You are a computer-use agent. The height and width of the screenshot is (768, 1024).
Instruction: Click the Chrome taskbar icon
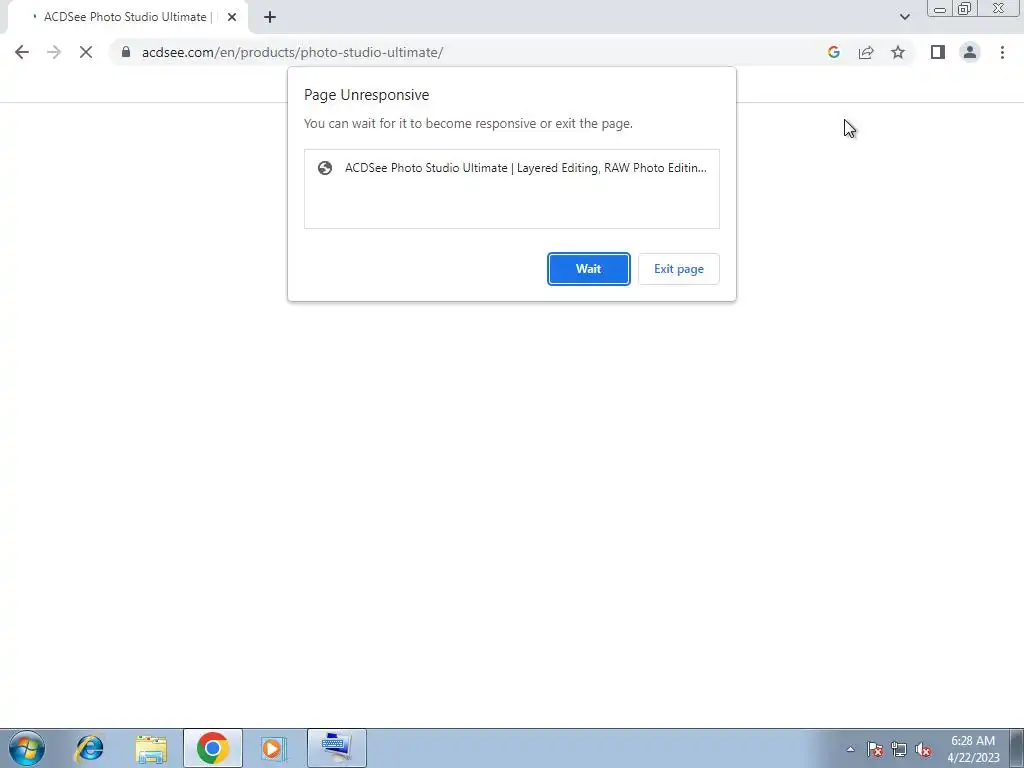213,748
